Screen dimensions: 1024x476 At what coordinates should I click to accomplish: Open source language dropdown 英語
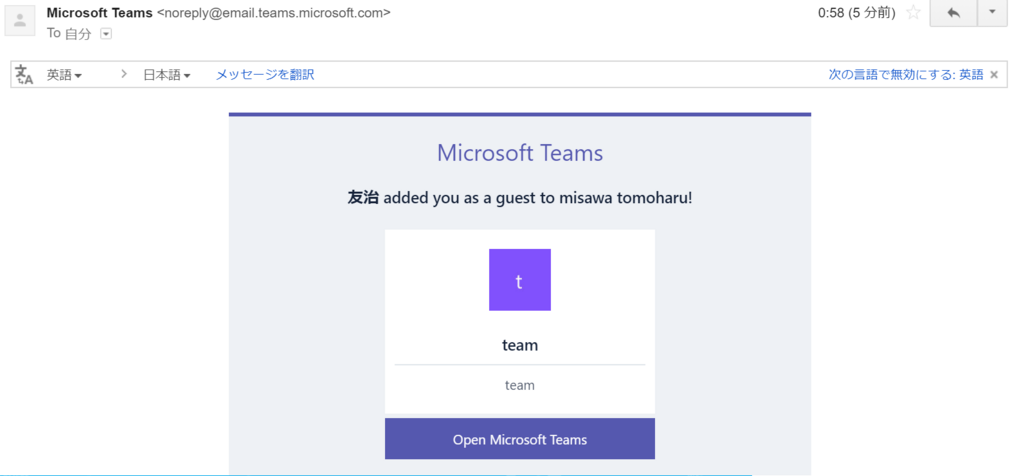tap(64, 75)
